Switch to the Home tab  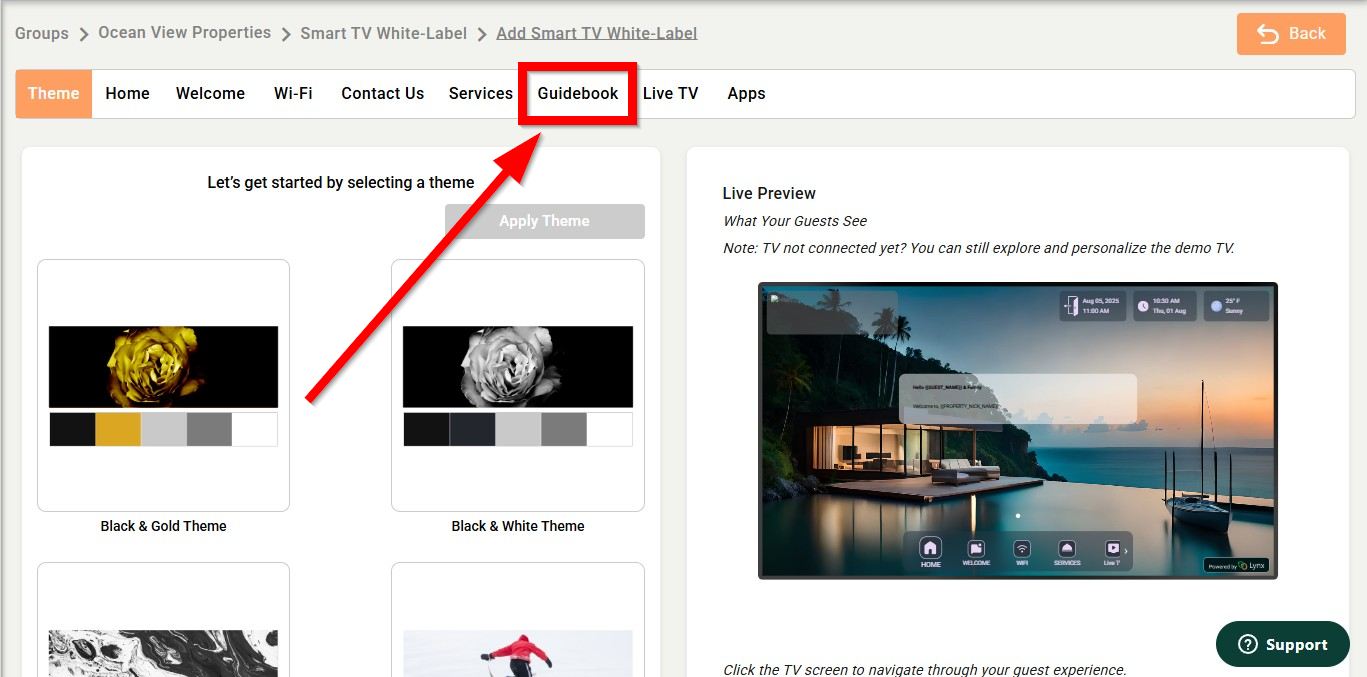tap(127, 94)
